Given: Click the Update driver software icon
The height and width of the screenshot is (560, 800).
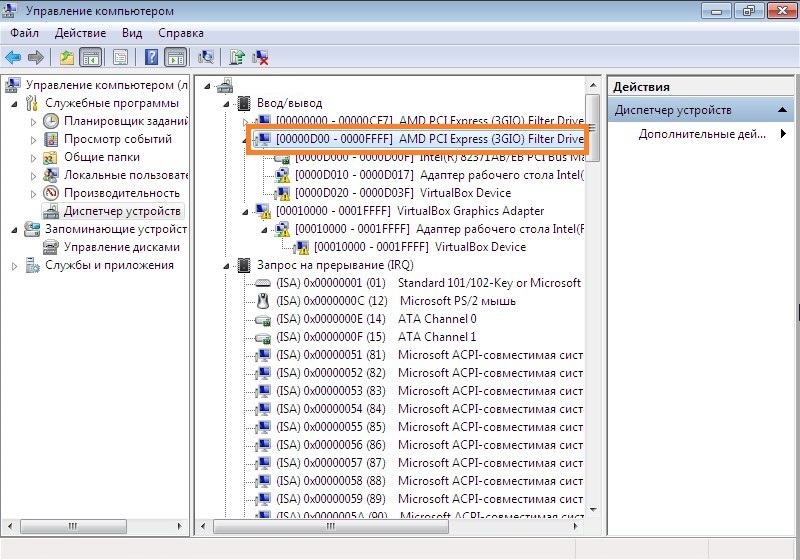Looking at the screenshot, I should point(237,57).
